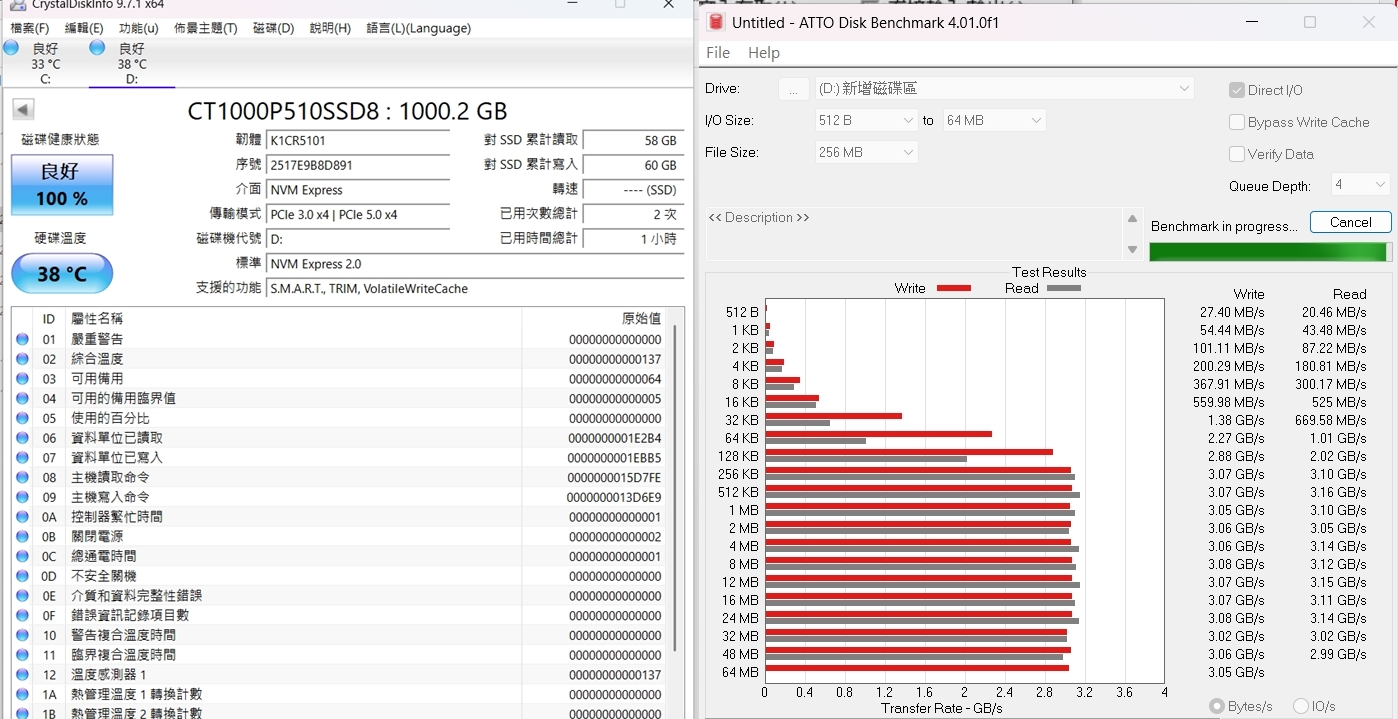Image resolution: width=1398 pixels, height=719 pixels.
Task: Click status orb for attribute 05 使用的百分比
Action: coord(23,418)
